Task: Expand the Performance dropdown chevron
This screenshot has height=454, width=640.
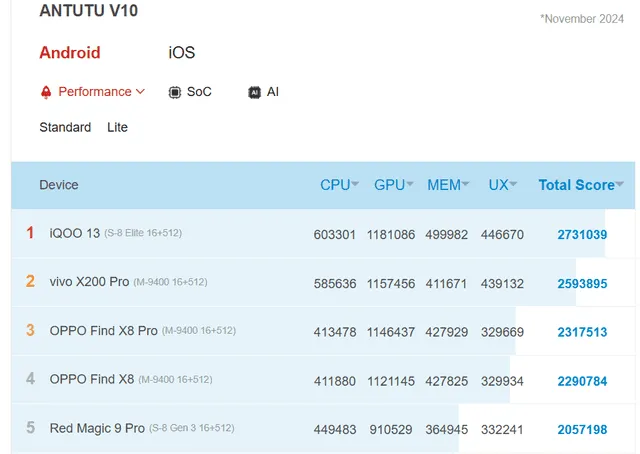Action: tap(140, 91)
